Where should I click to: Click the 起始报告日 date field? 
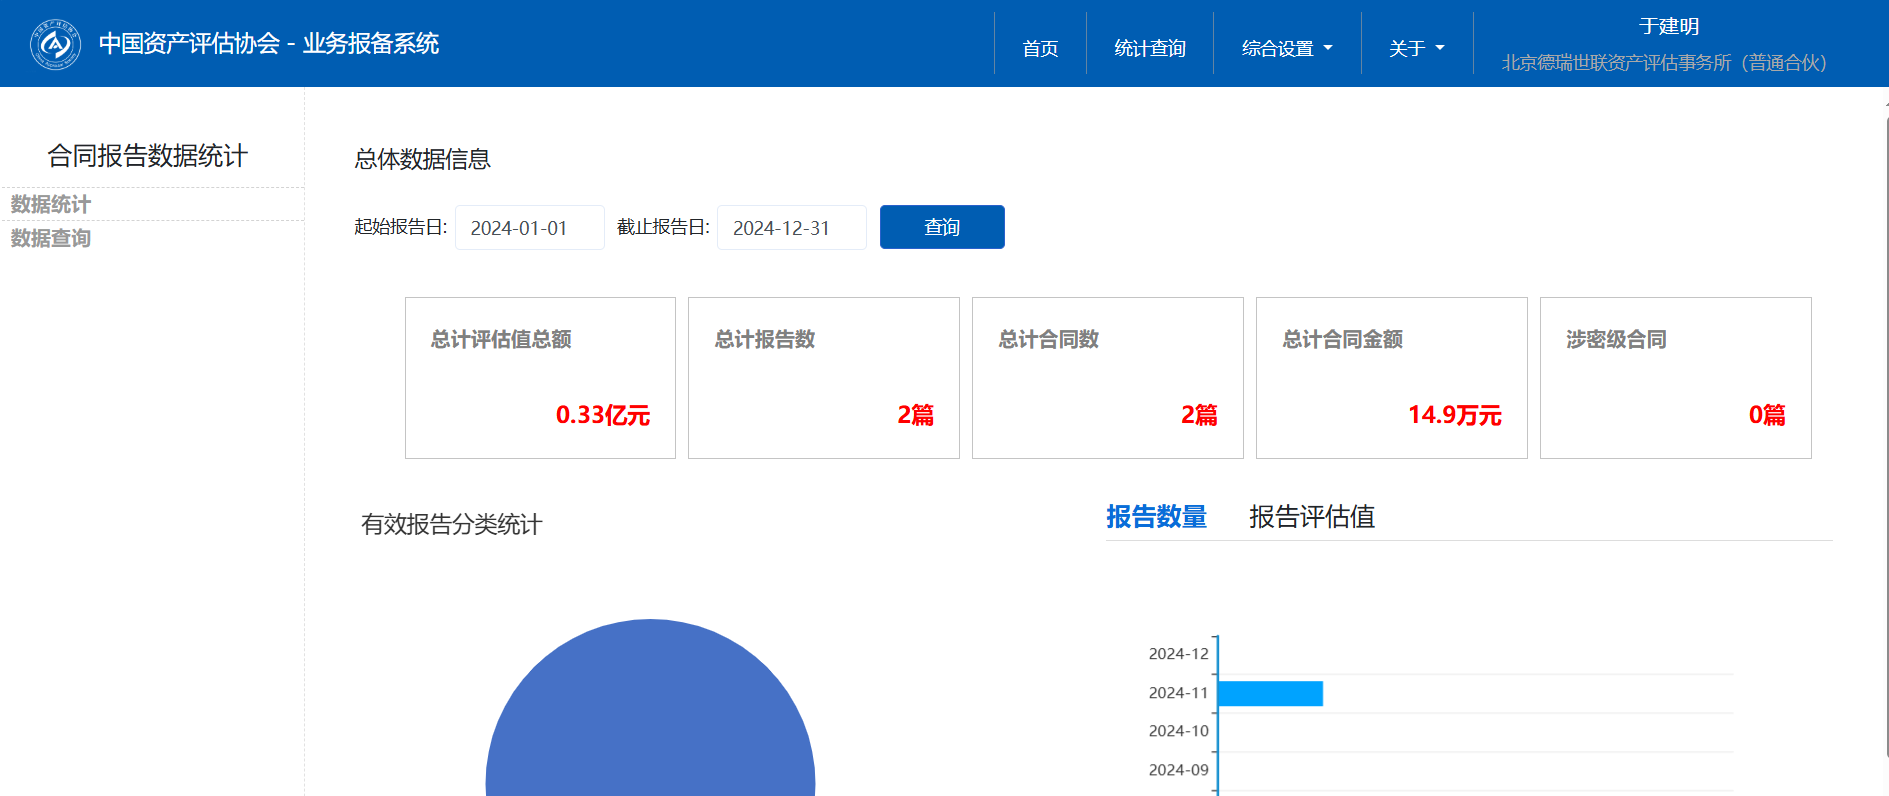pyautogui.click(x=529, y=228)
